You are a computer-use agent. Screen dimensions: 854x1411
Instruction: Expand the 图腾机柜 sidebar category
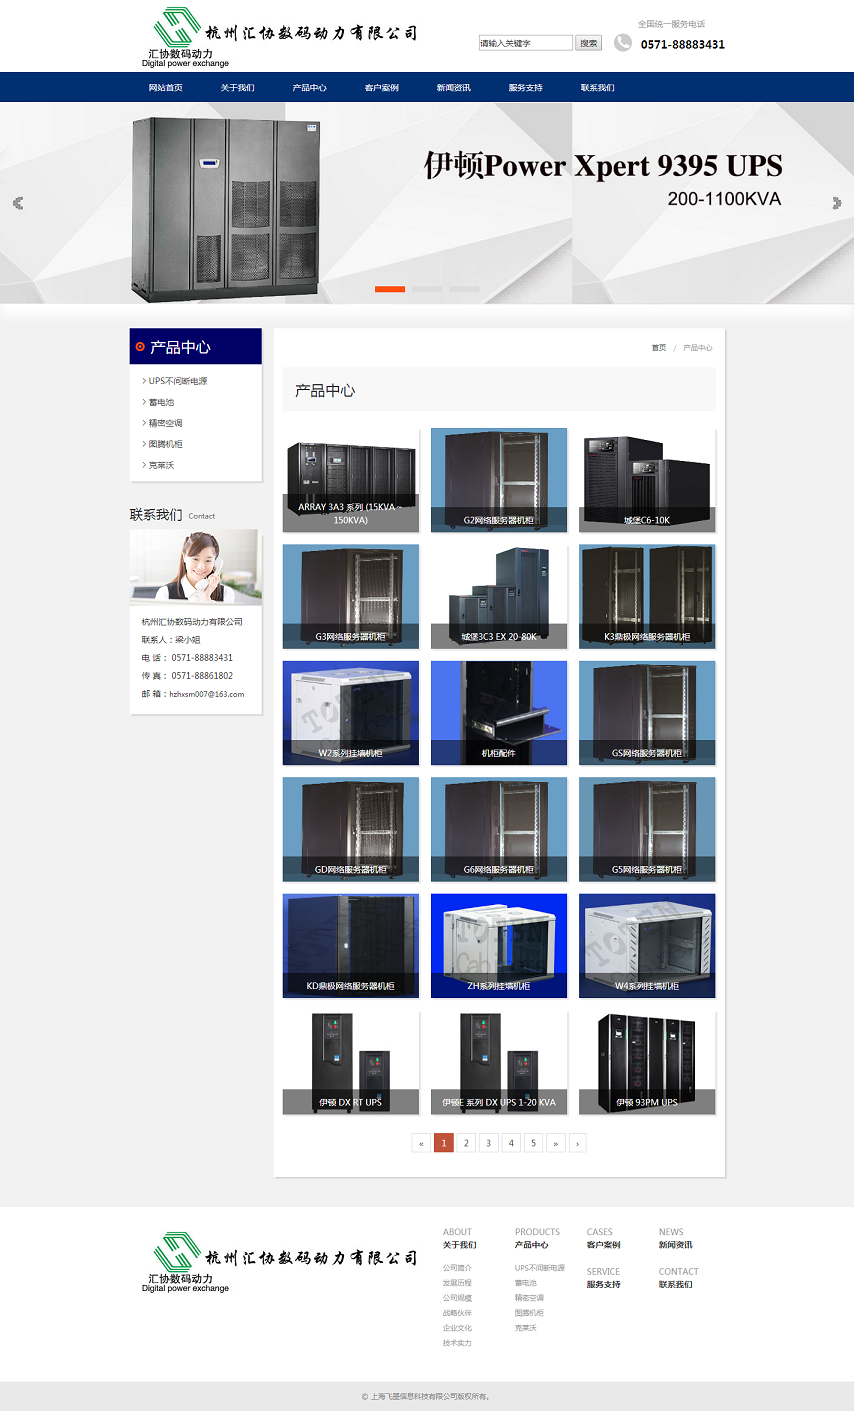point(165,444)
